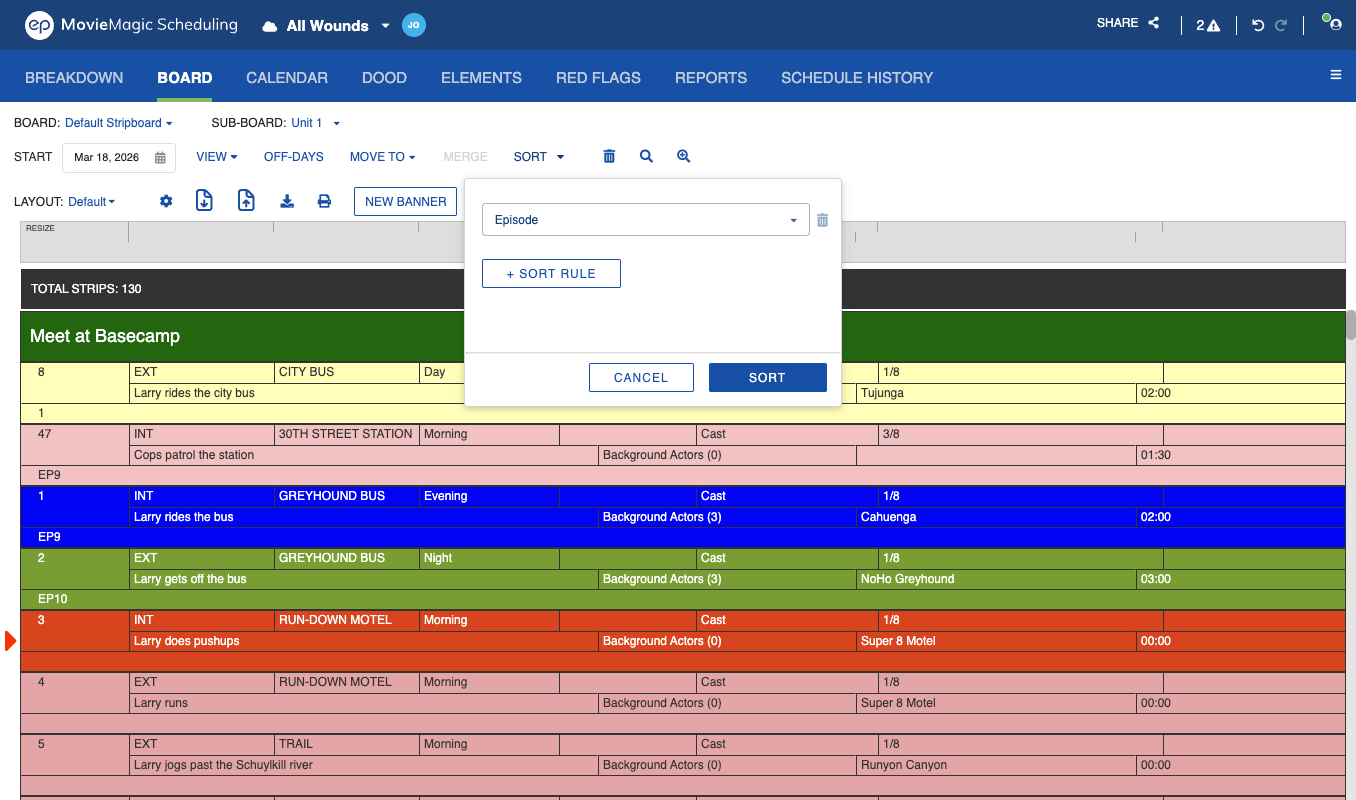The height and width of the screenshot is (800, 1356).
Task: Open layout settings gear icon
Action: tap(166, 201)
